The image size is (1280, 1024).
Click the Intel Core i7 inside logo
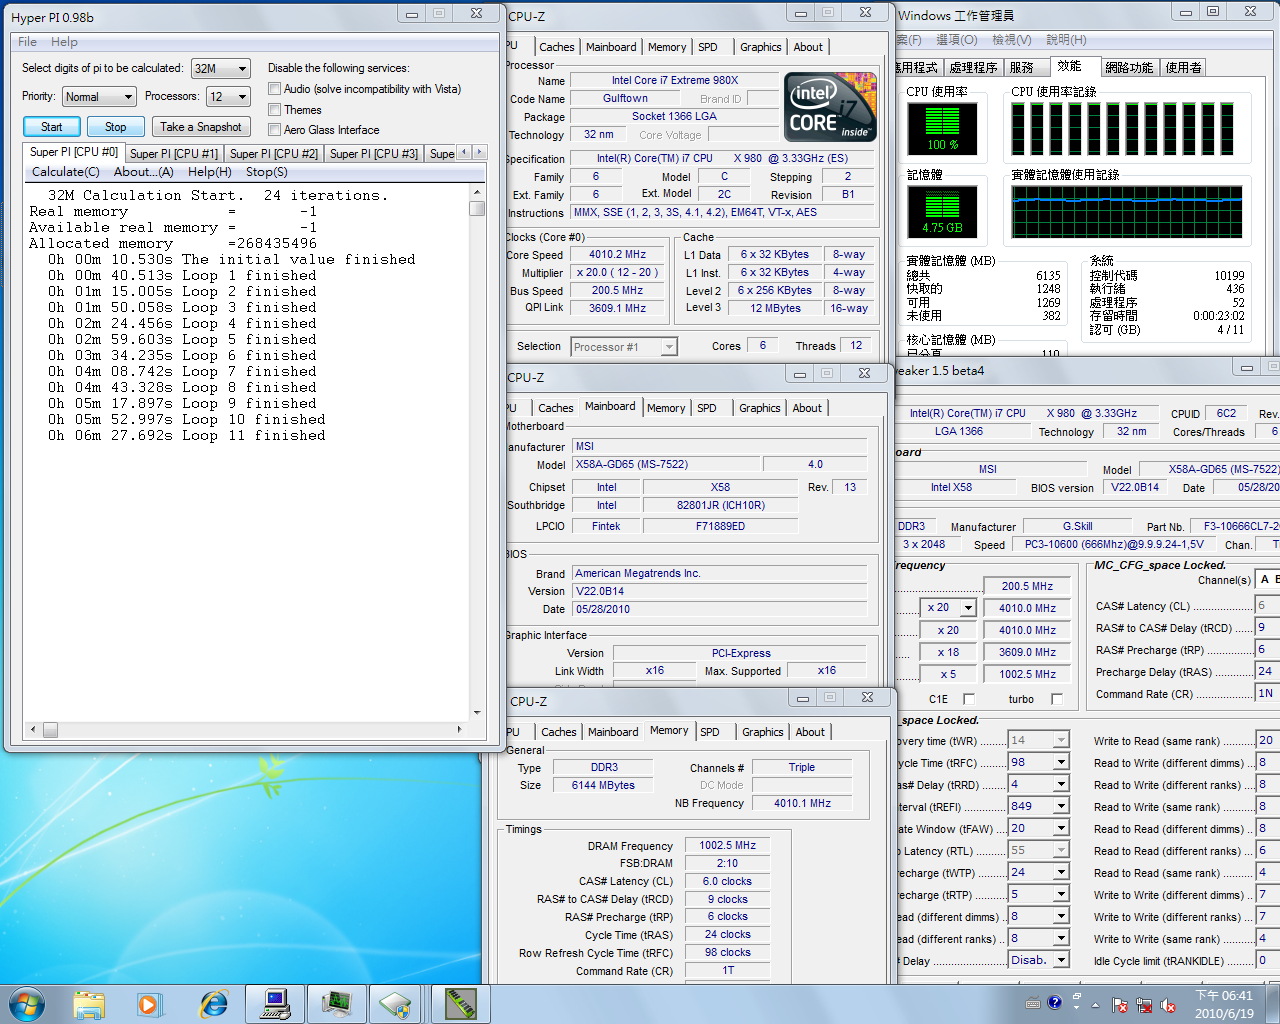coord(830,107)
